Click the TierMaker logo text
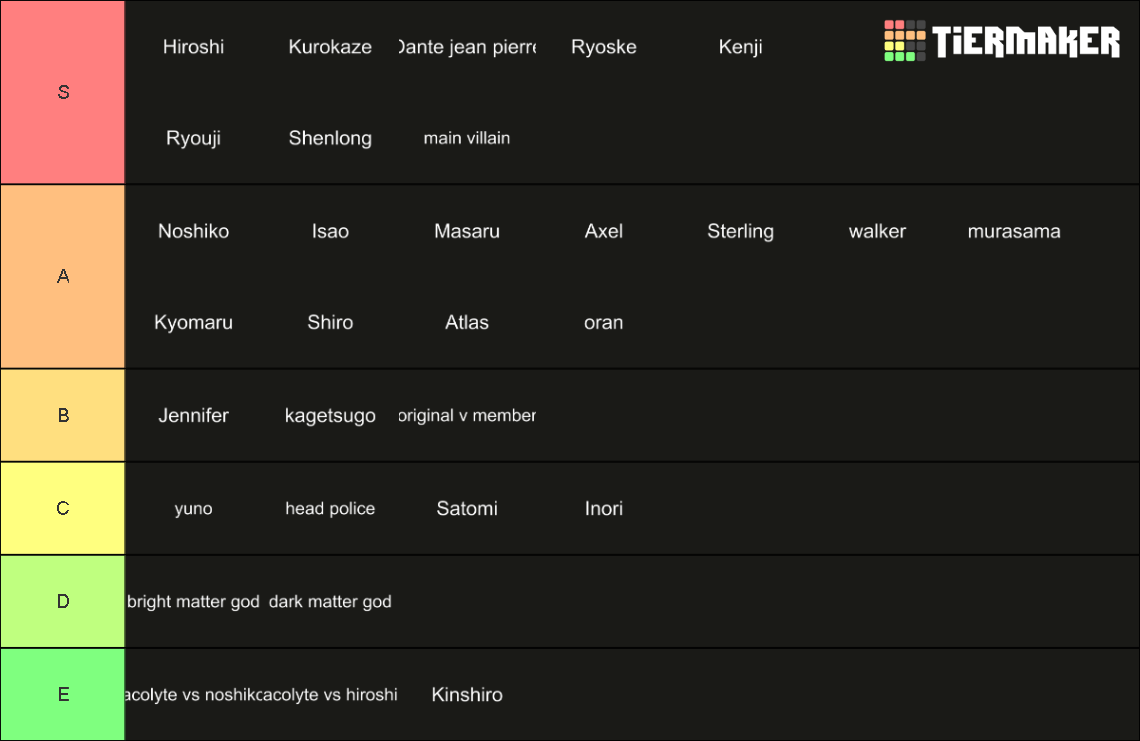This screenshot has height=741, width=1140. click(x=1026, y=41)
